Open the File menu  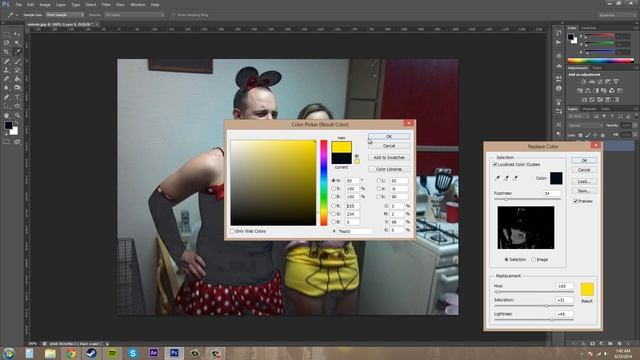click(19, 4)
